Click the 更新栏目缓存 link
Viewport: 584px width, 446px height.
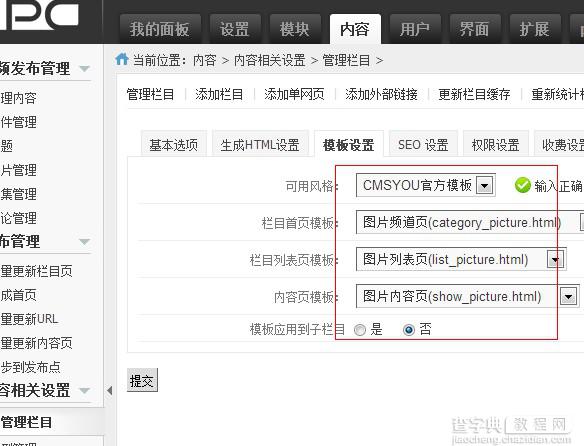pyautogui.click(x=474, y=95)
